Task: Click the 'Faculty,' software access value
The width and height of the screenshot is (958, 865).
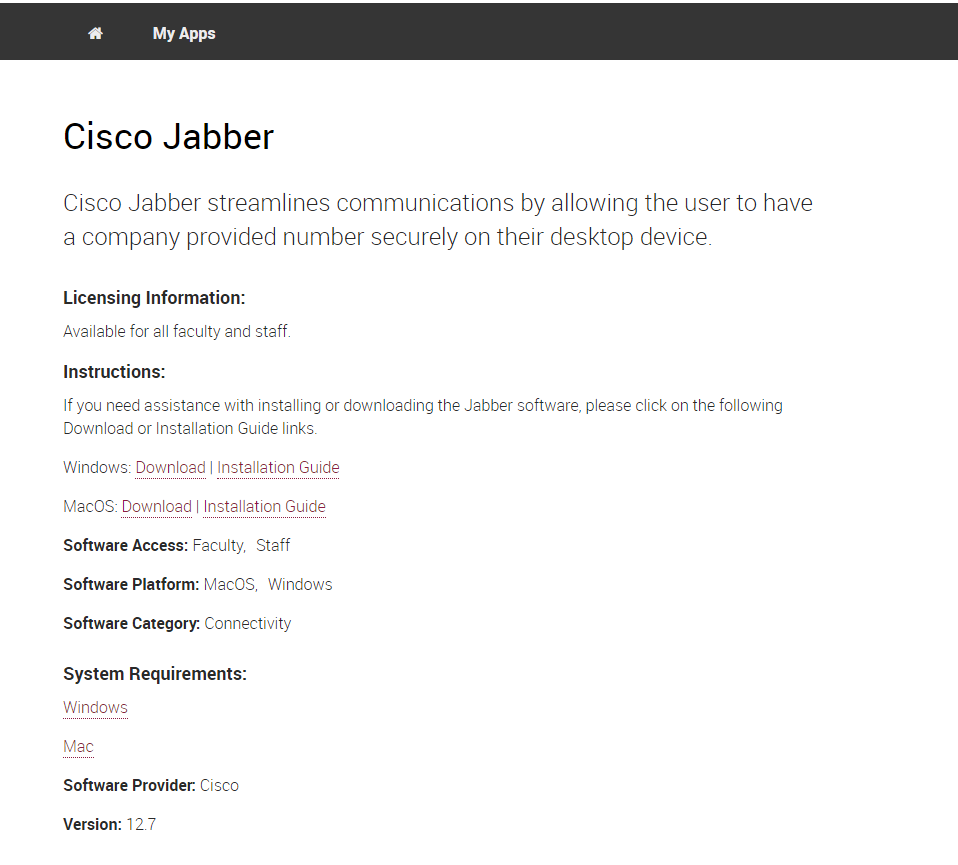Action: coord(219,546)
